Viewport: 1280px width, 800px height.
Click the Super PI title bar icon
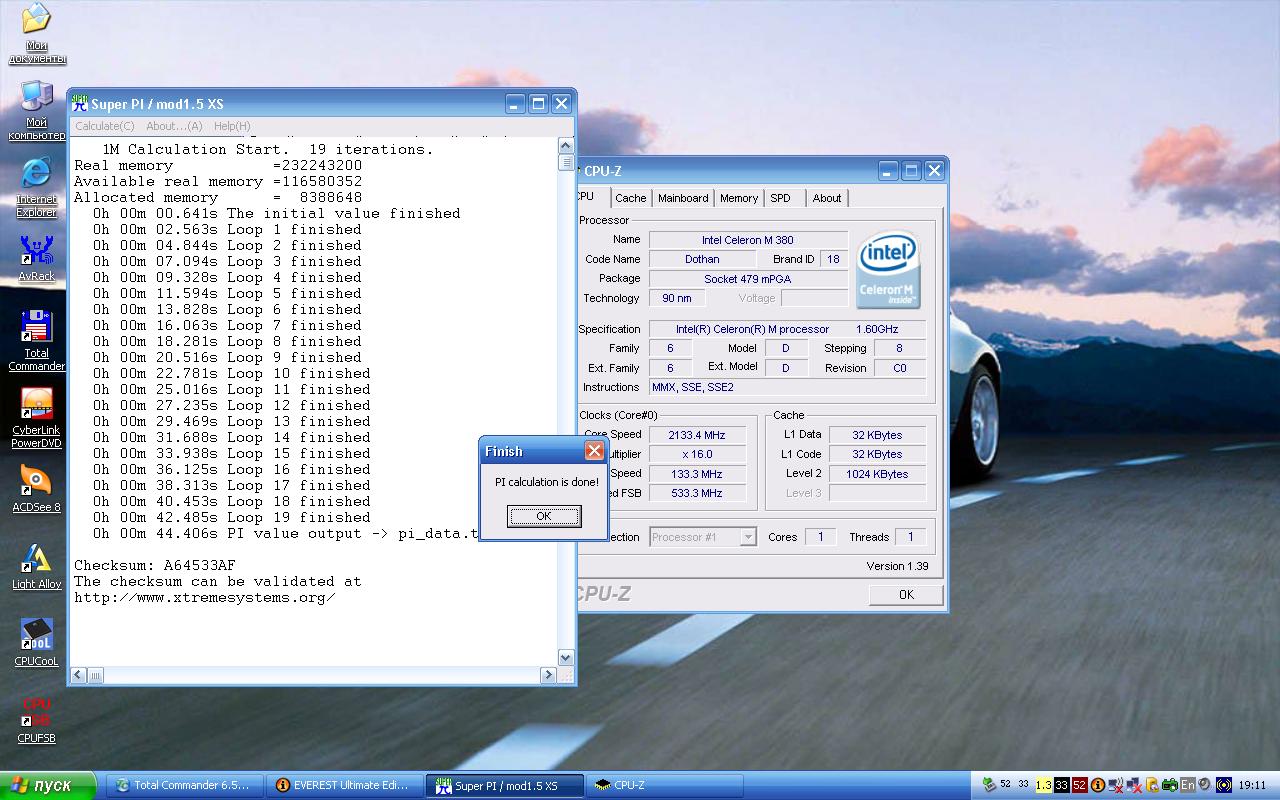point(80,103)
